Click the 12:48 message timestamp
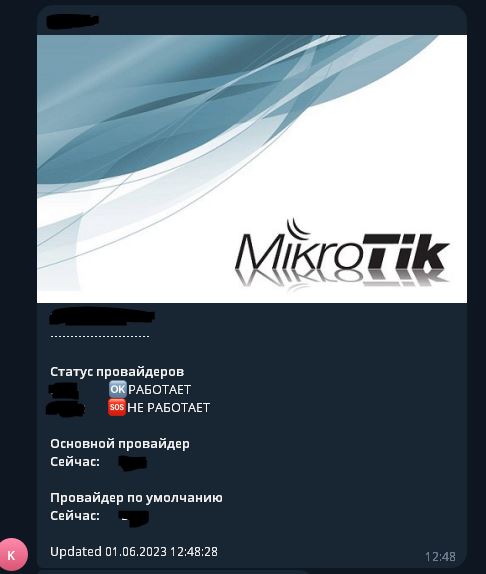 pyautogui.click(x=440, y=557)
